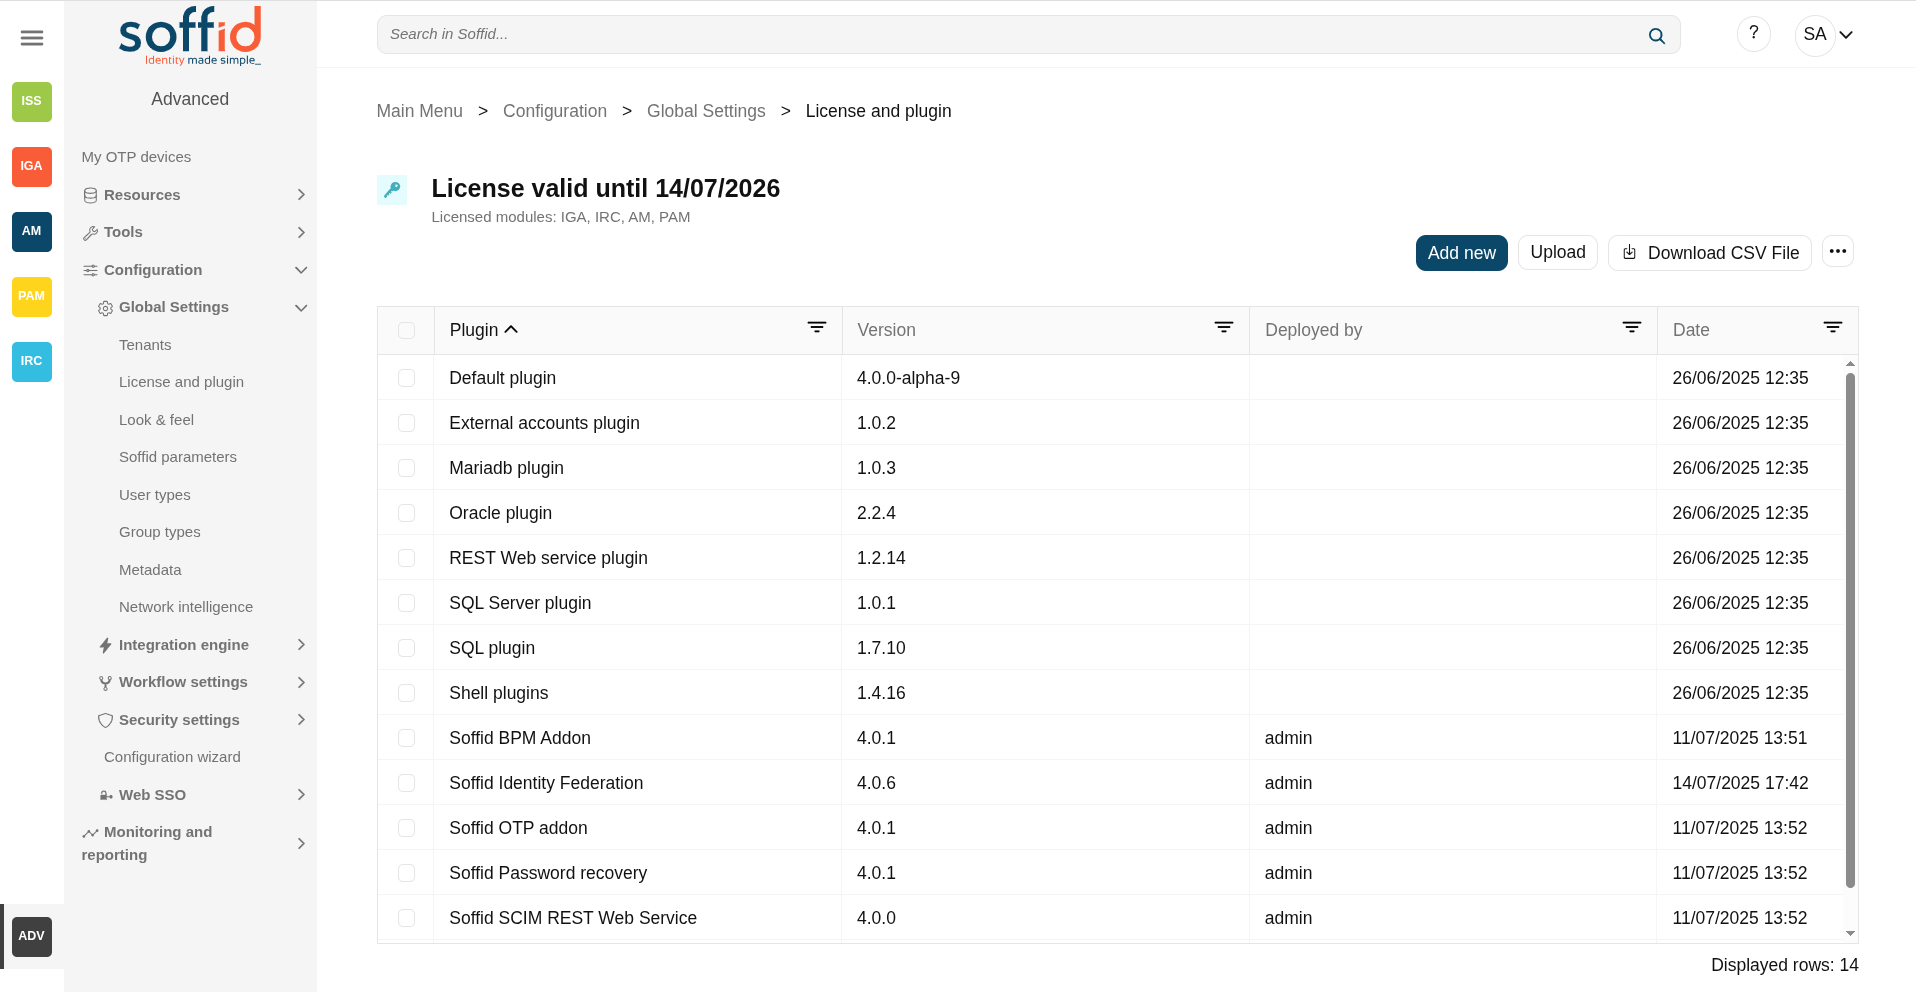Expand the Workflow settings chevron
The width and height of the screenshot is (1916, 992).
click(301, 683)
